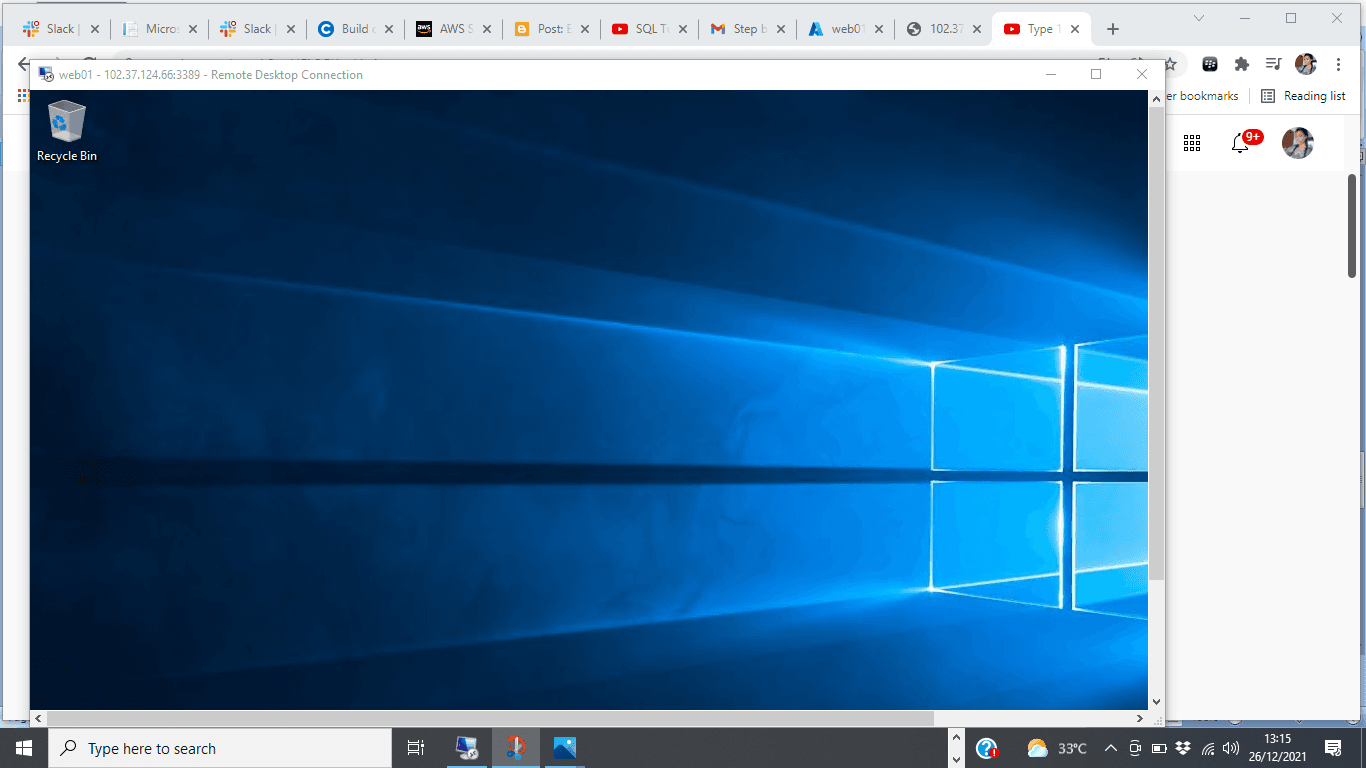Open Chrome's three-dot menu
The width and height of the screenshot is (1366, 768).
[1338, 64]
